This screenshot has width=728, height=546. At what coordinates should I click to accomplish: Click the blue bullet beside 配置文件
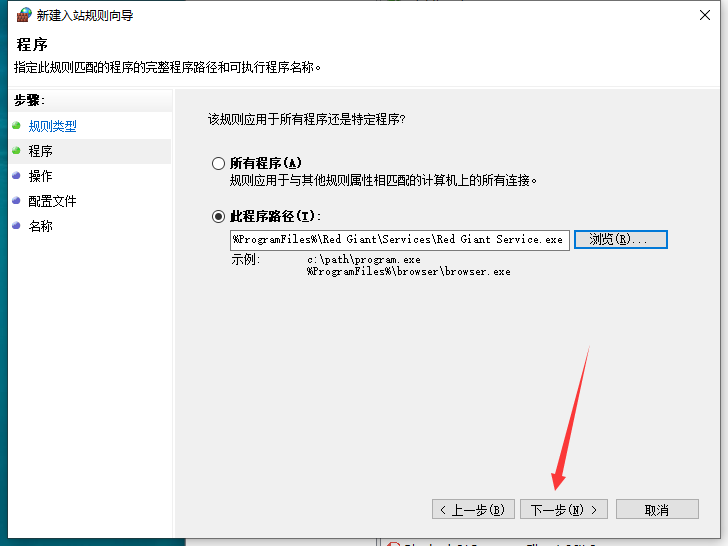tap(15, 201)
